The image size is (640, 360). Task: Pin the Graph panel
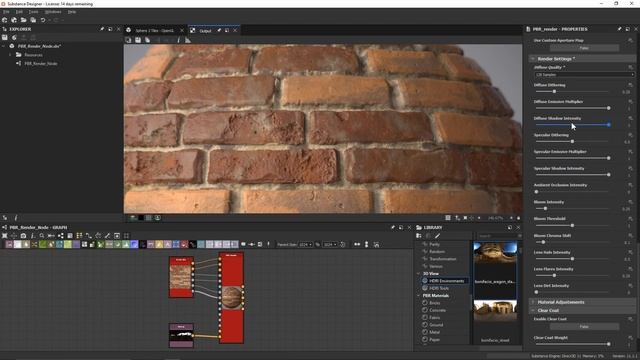click(x=393, y=227)
